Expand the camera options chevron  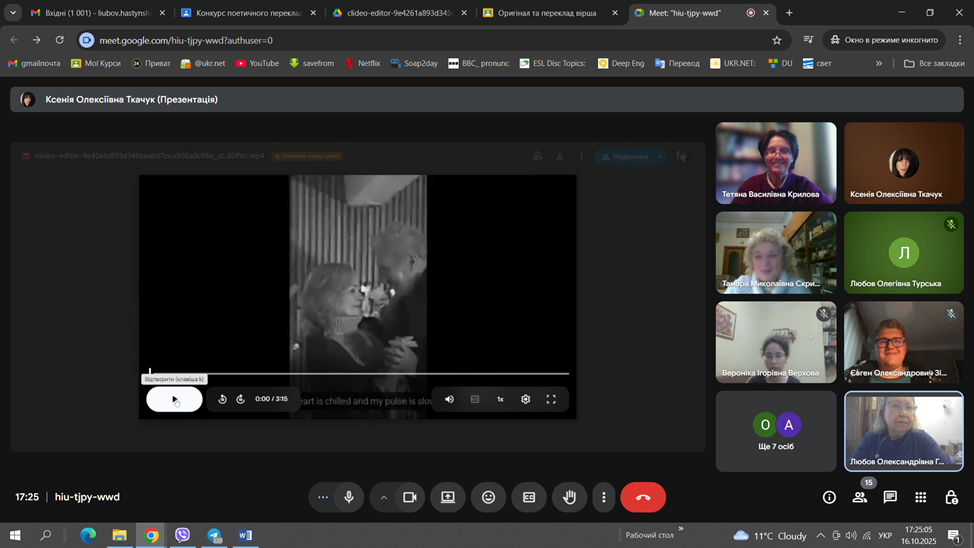383,497
